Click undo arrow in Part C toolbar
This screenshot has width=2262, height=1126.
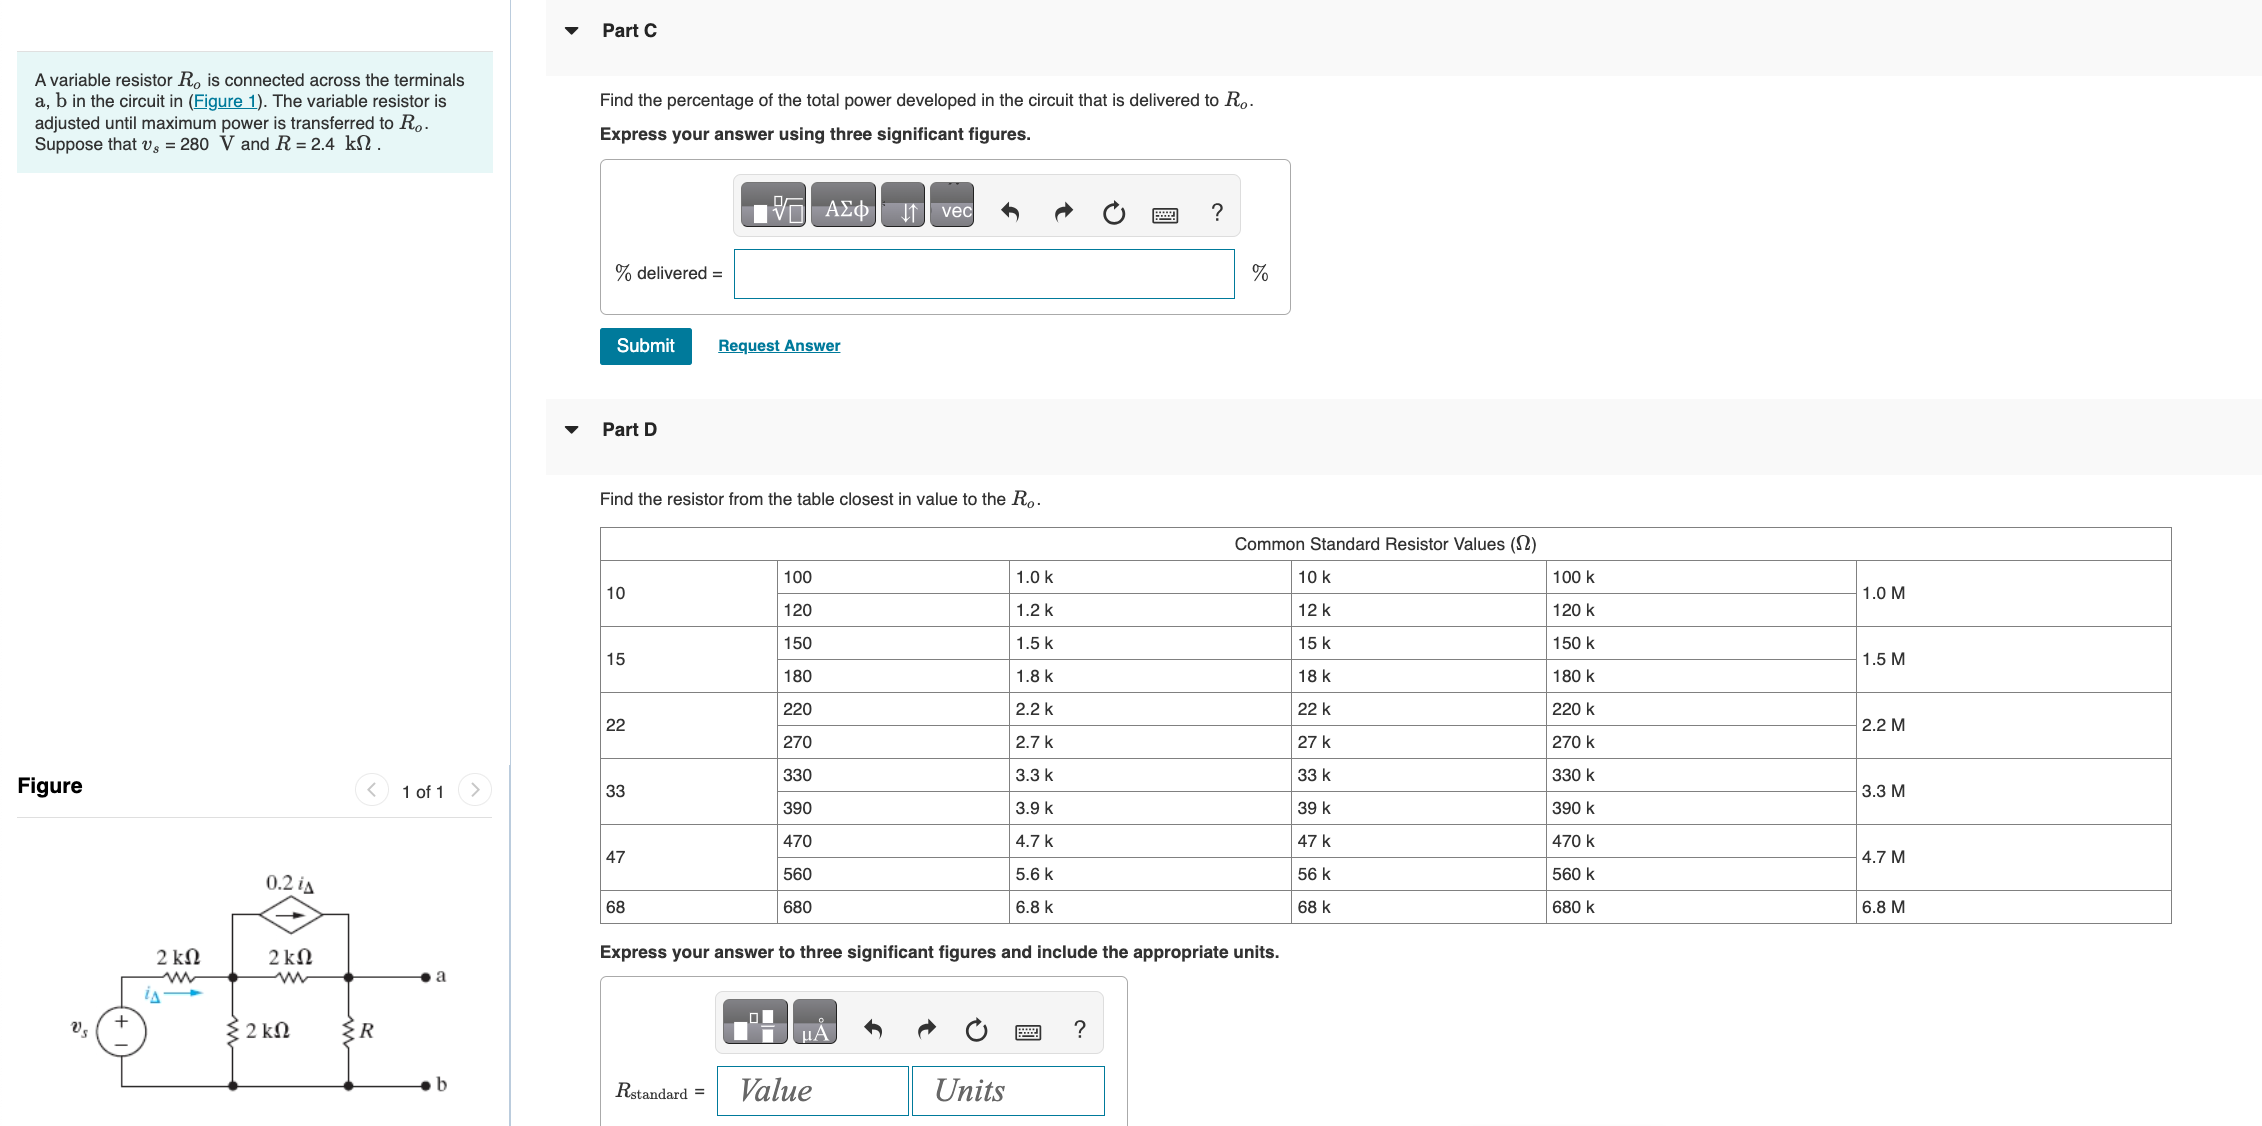click(x=1010, y=212)
